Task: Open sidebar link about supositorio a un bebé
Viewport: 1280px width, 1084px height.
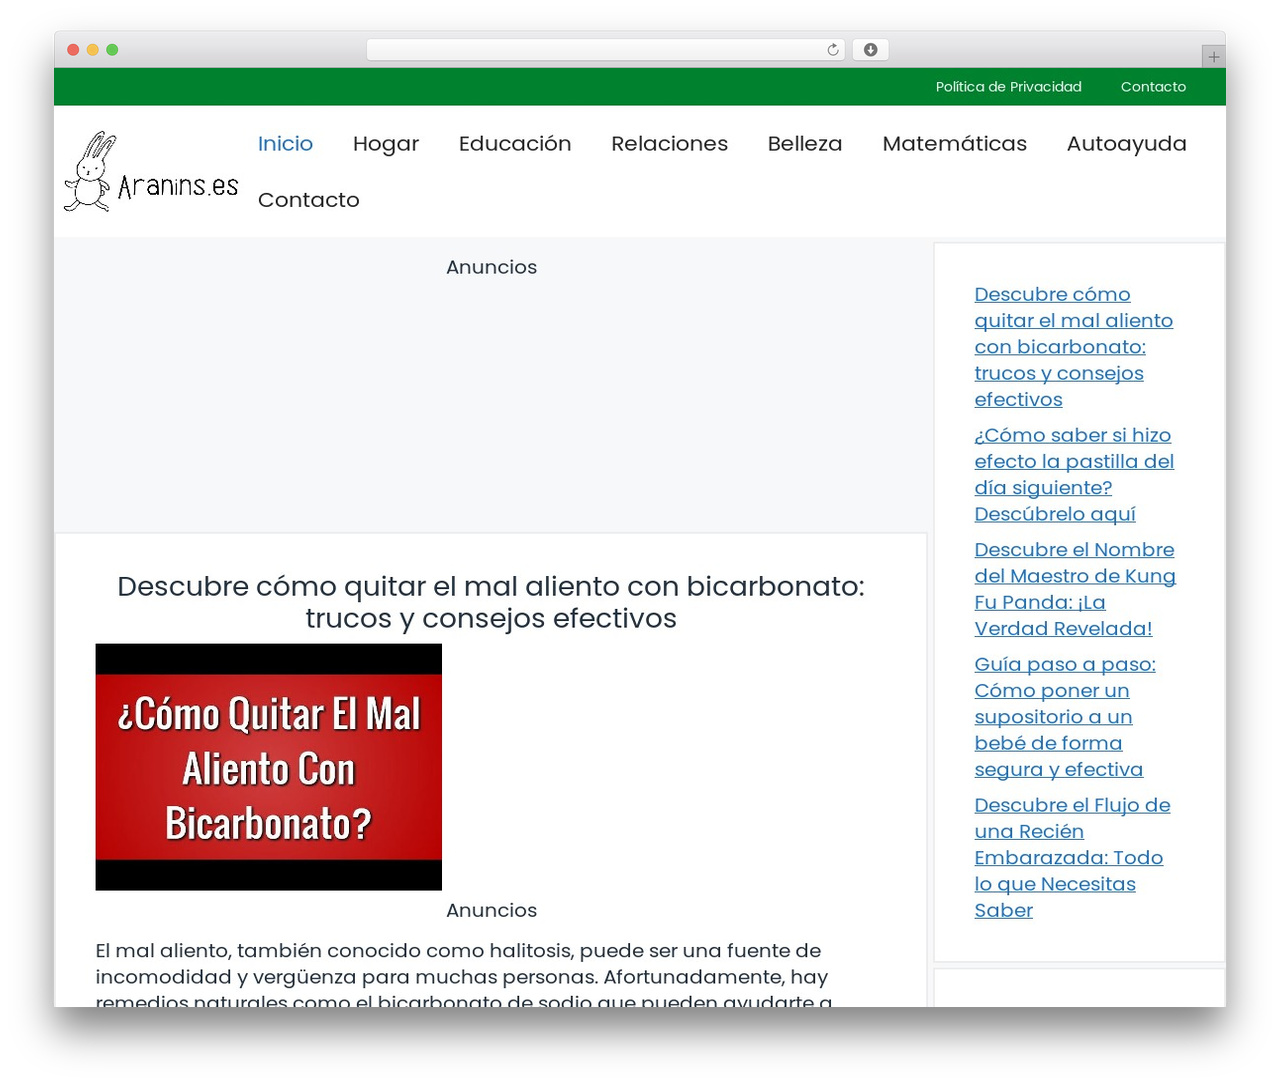Action: point(1065,717)
